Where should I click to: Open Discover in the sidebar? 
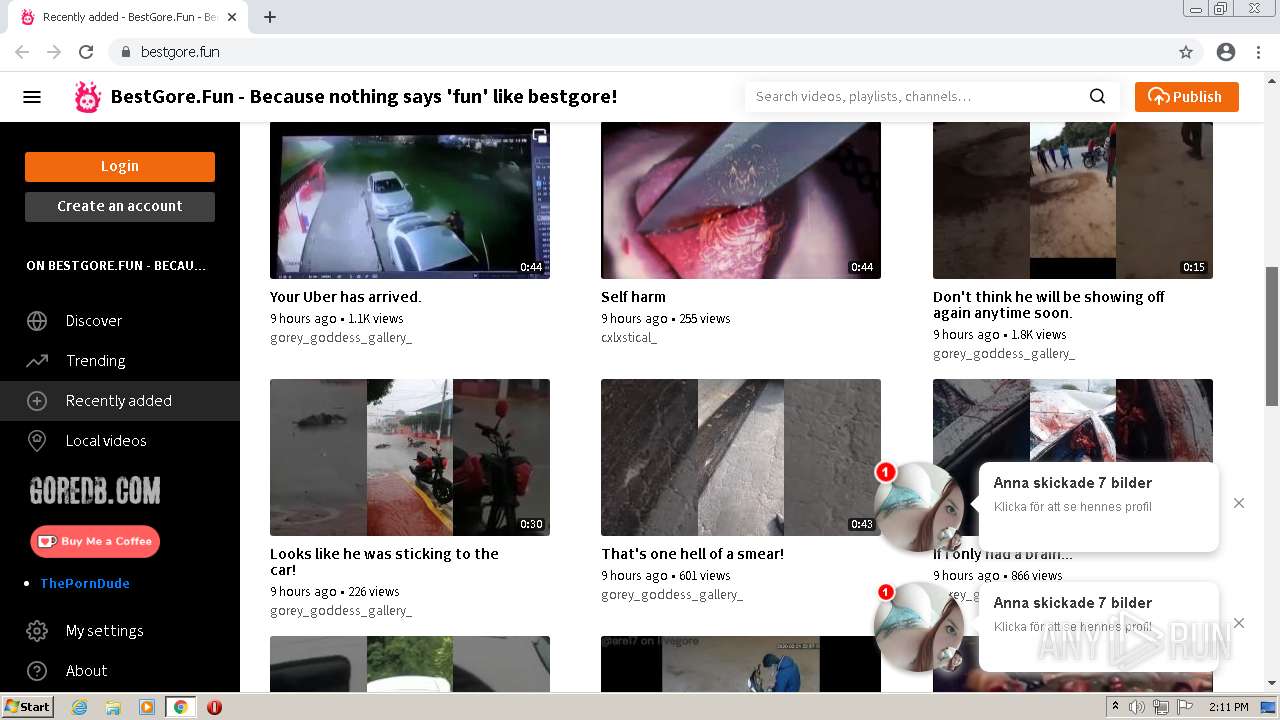point(120,321)
